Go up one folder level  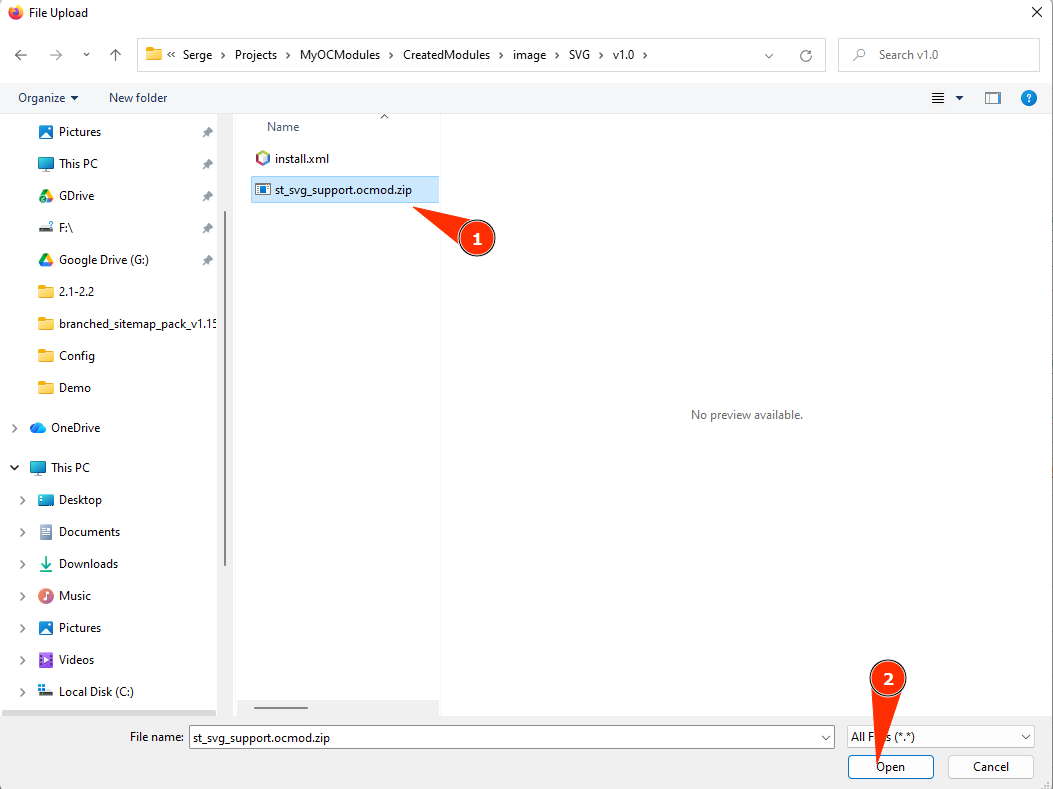116,55
